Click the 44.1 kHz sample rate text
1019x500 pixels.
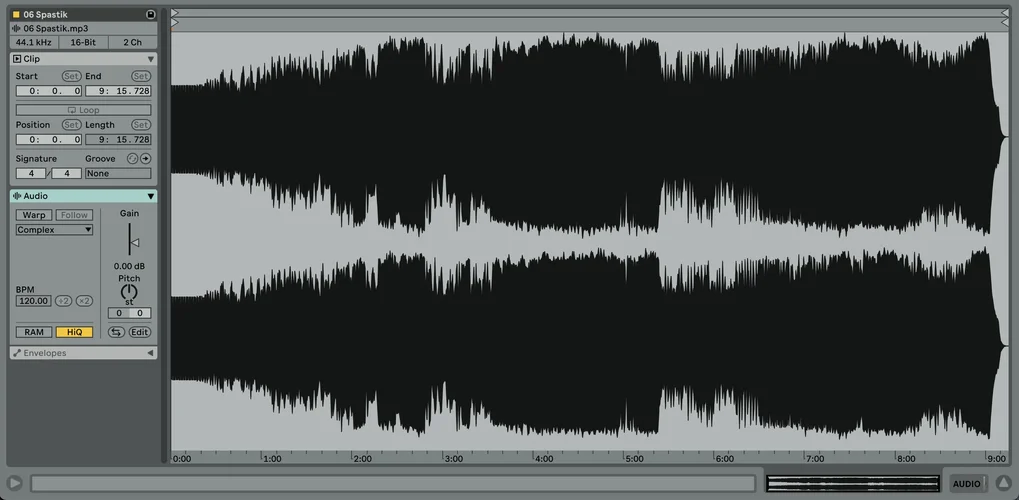point(34,42)
